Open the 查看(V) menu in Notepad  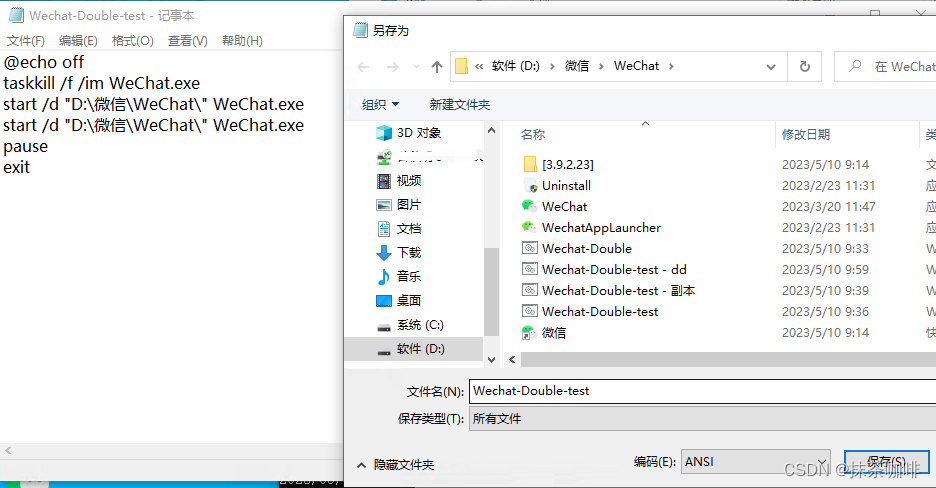[x=187, y=41]
